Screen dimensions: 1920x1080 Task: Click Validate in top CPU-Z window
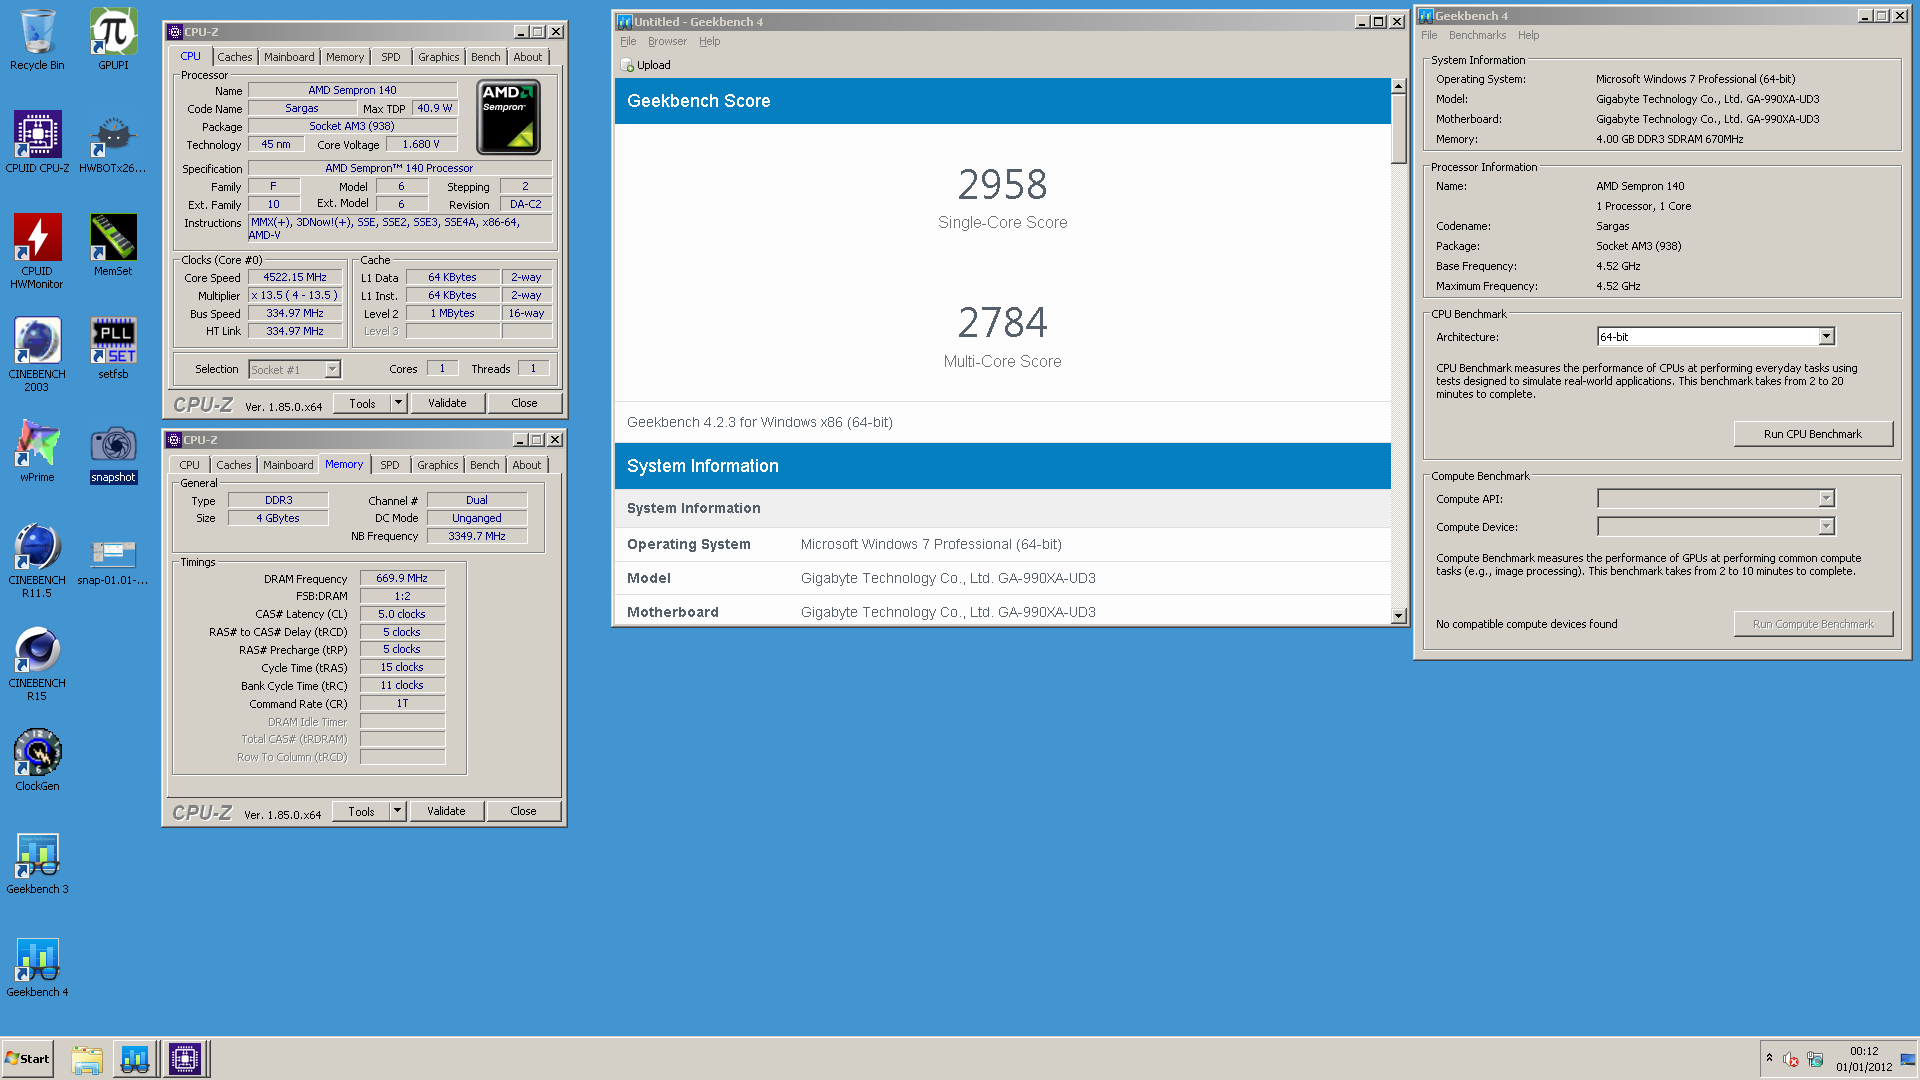(x=447, y=403)
